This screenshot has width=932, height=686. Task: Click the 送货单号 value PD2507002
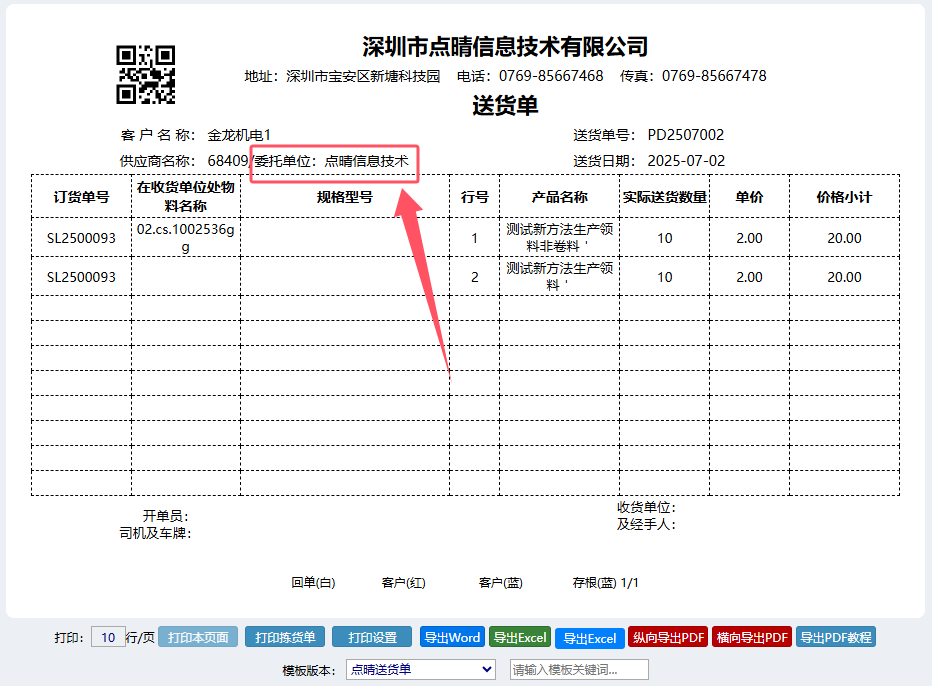coord(686,135)
